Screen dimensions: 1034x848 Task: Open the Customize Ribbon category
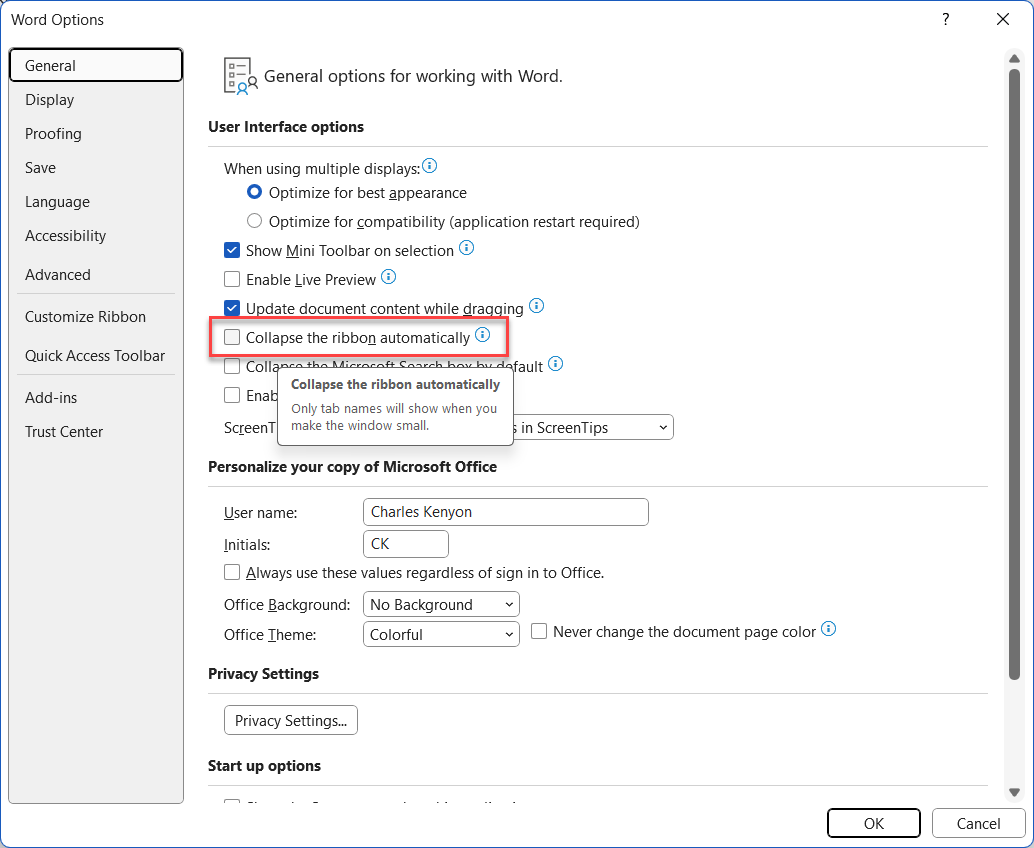coord(85,317)
